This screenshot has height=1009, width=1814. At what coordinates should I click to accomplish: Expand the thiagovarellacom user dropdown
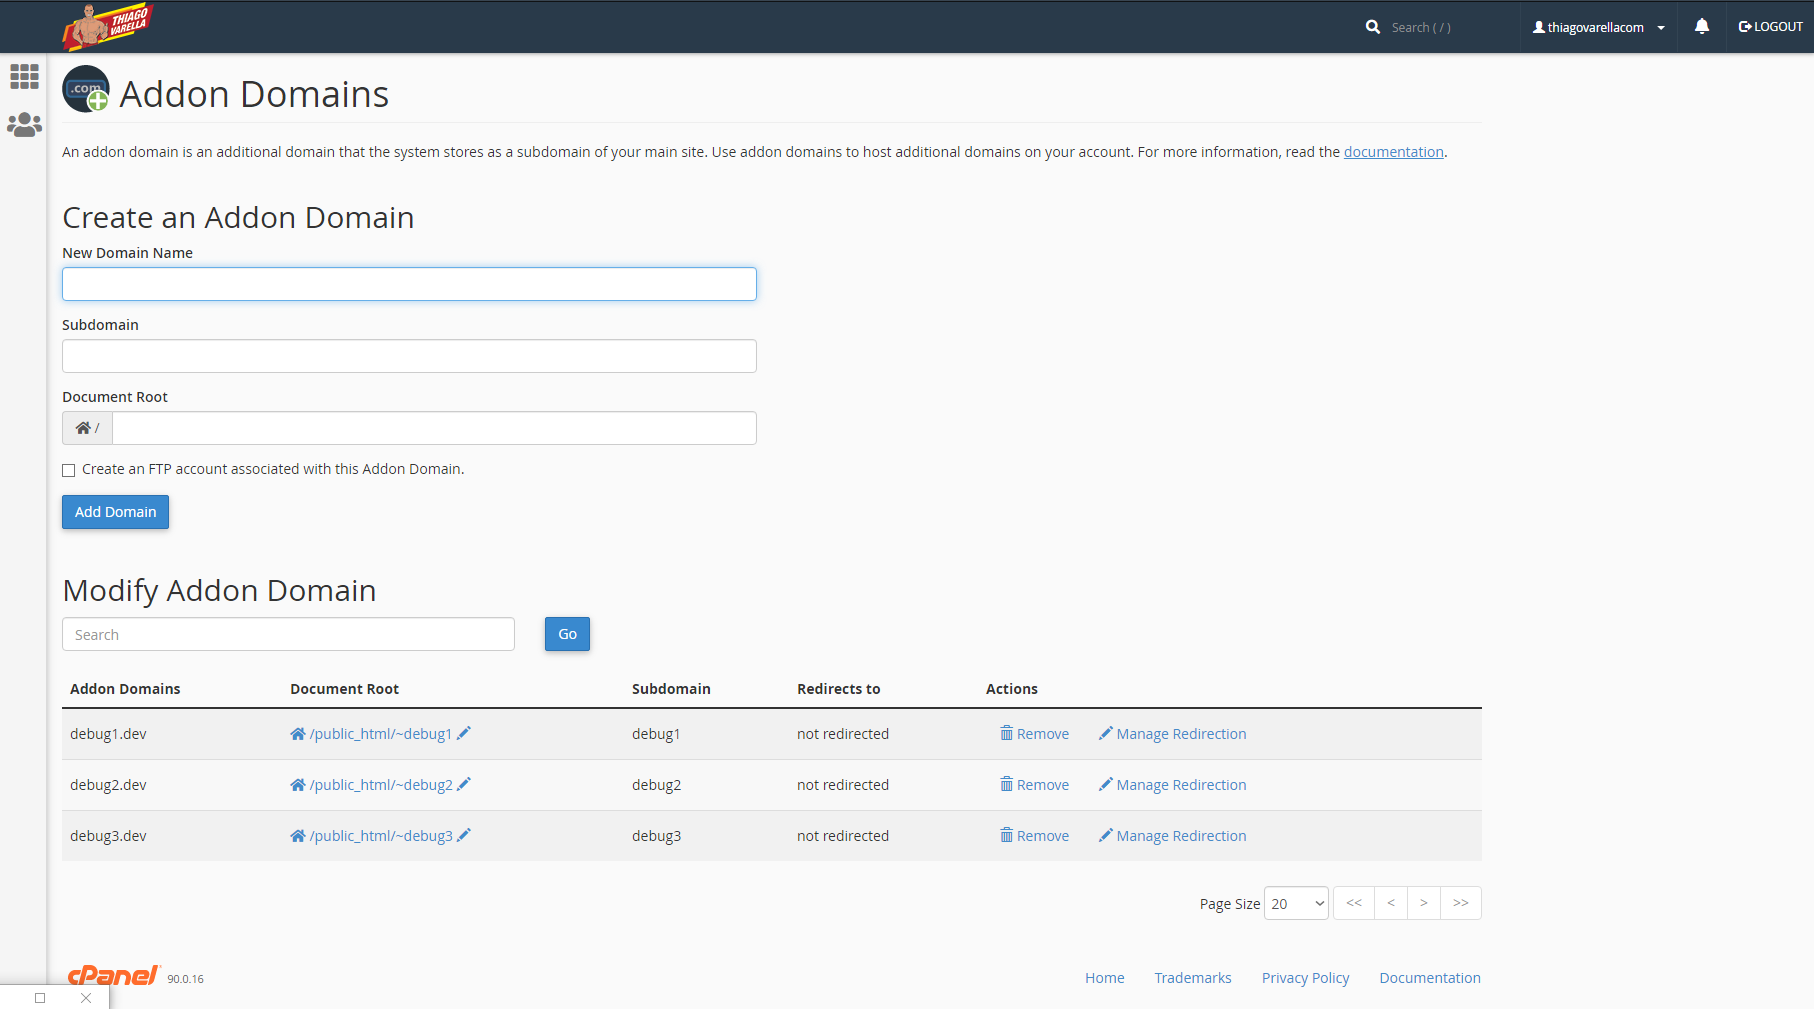tap(1598, 27)
